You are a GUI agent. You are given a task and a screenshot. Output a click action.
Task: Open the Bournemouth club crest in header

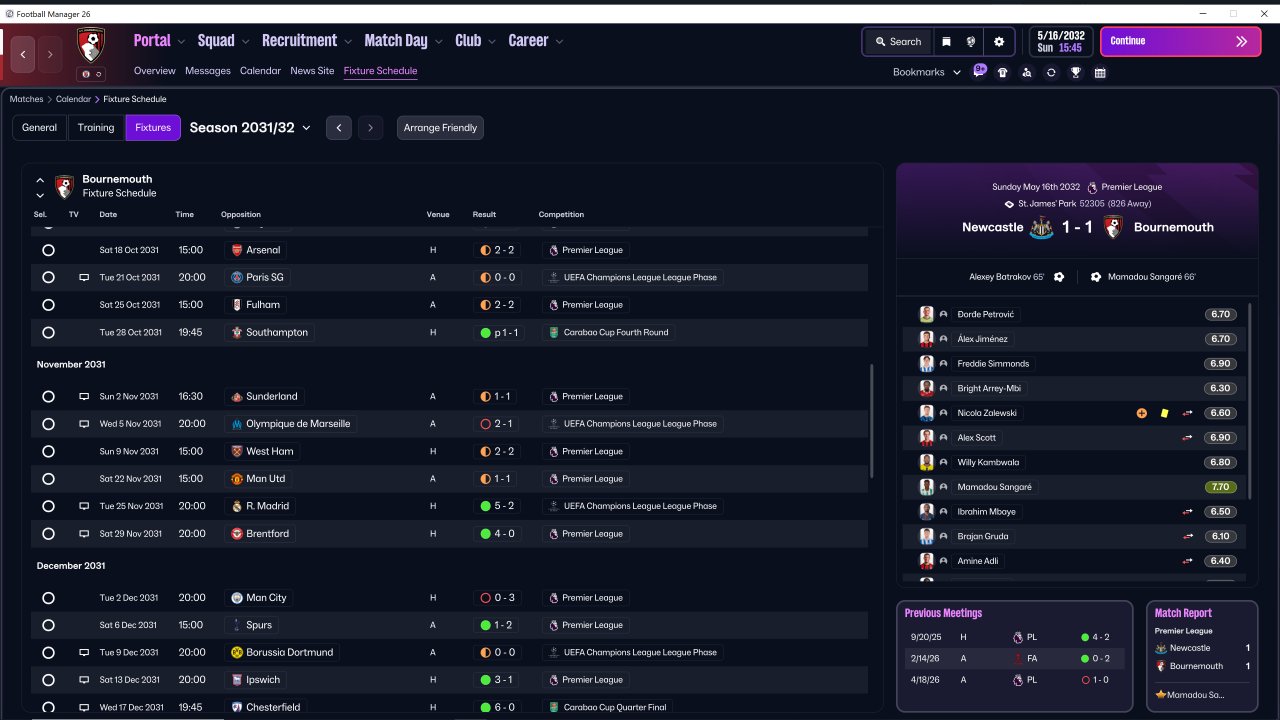click(x=91, y=44)
